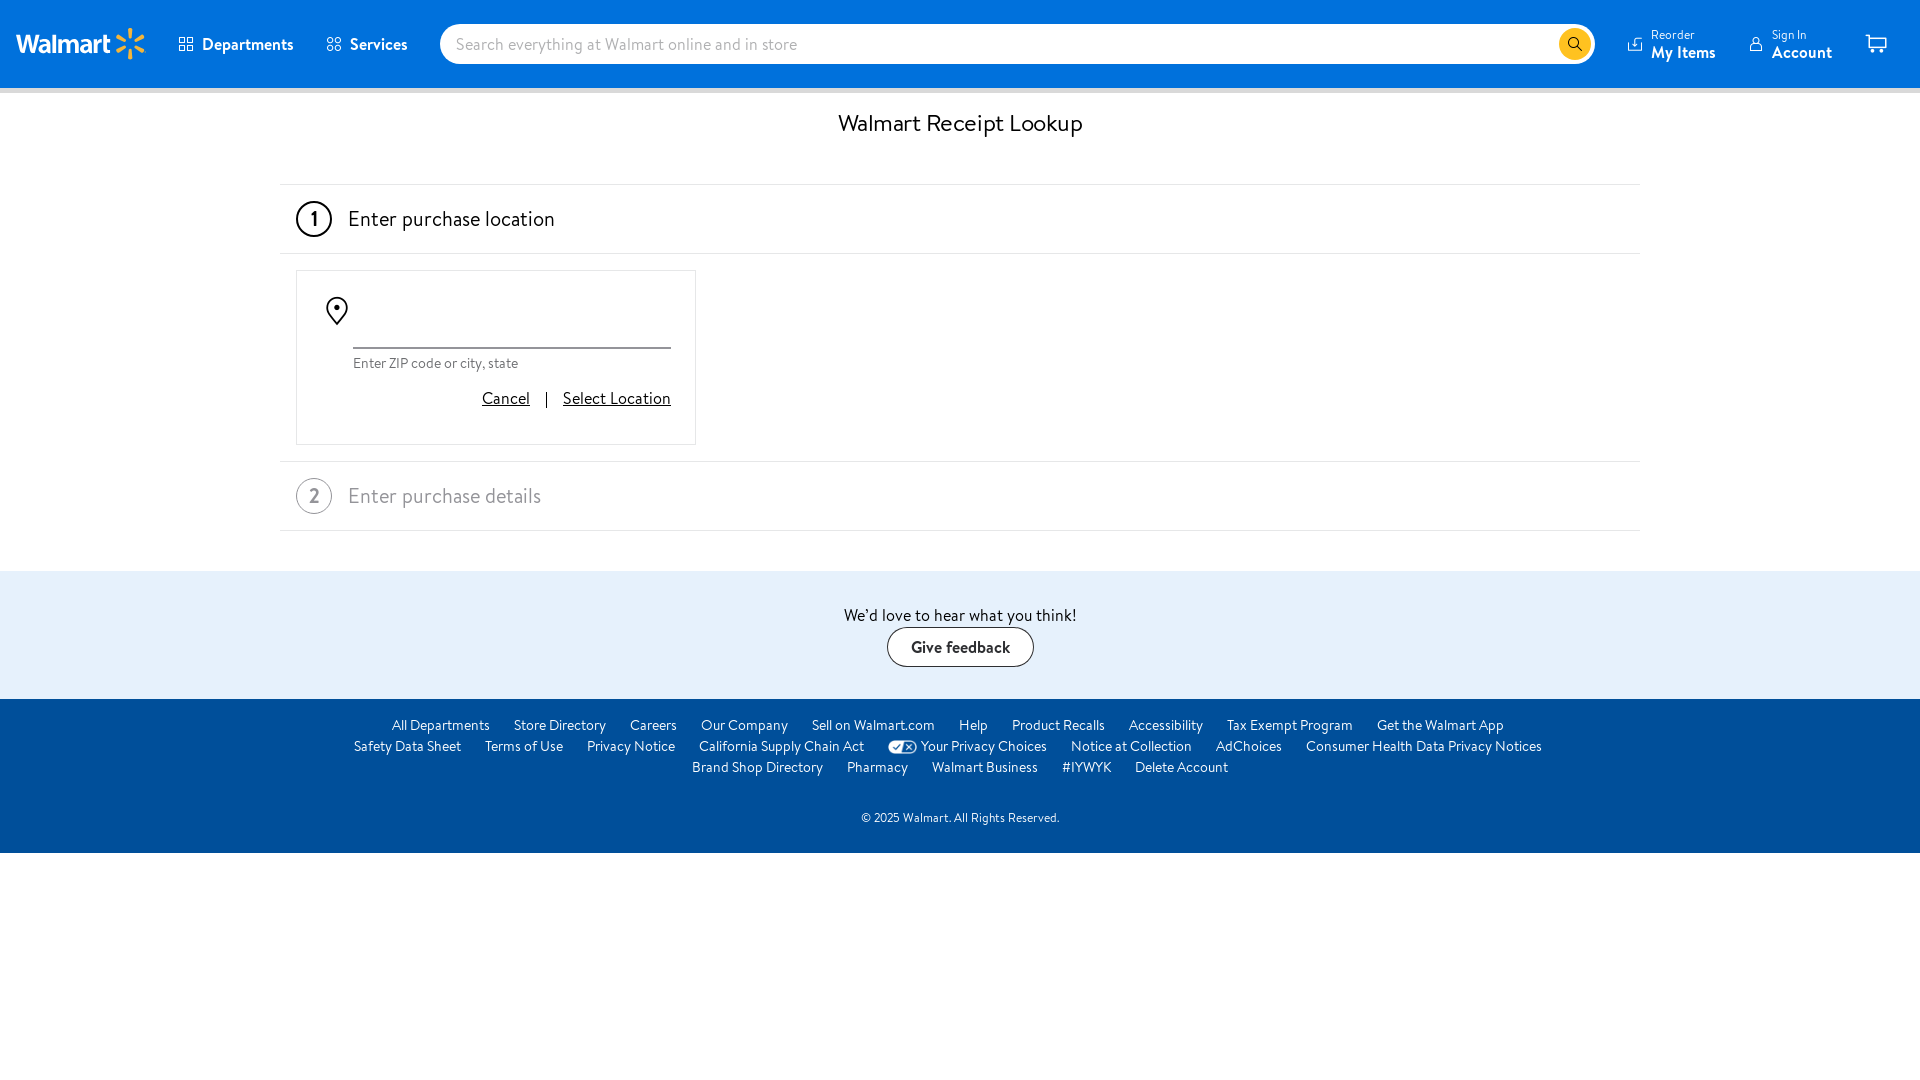The image size is (1920, 1080).
Task: Open the Delete Account link
Action: (1181, 767)
